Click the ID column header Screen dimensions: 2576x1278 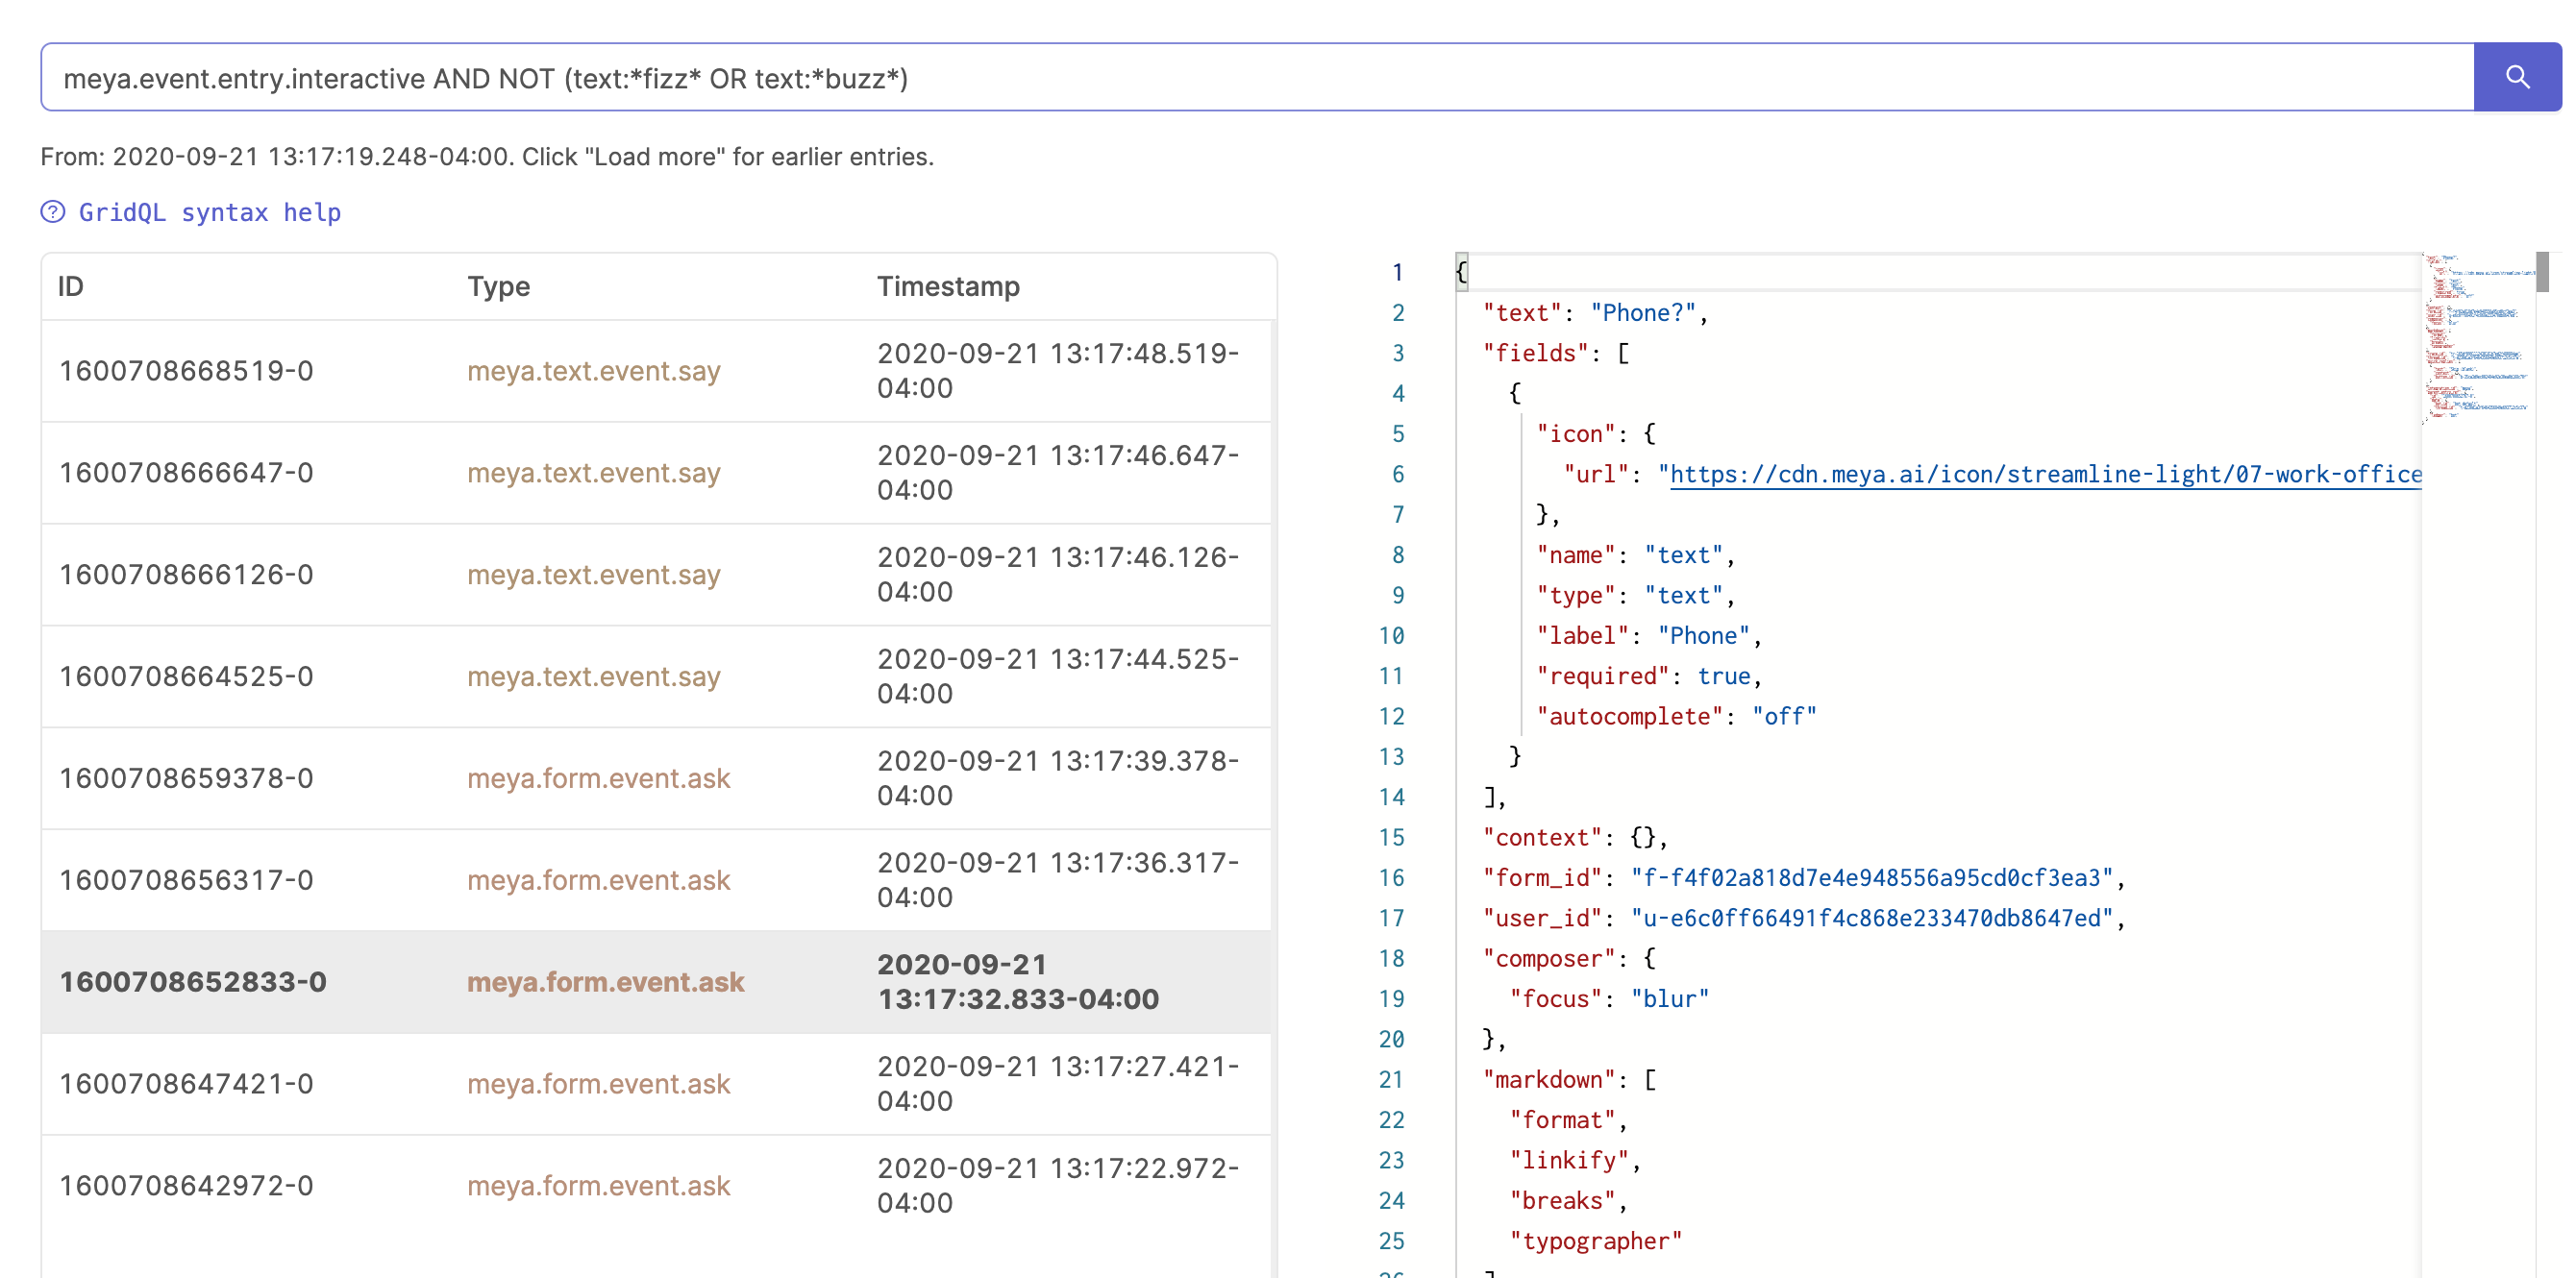coord(70,287)
